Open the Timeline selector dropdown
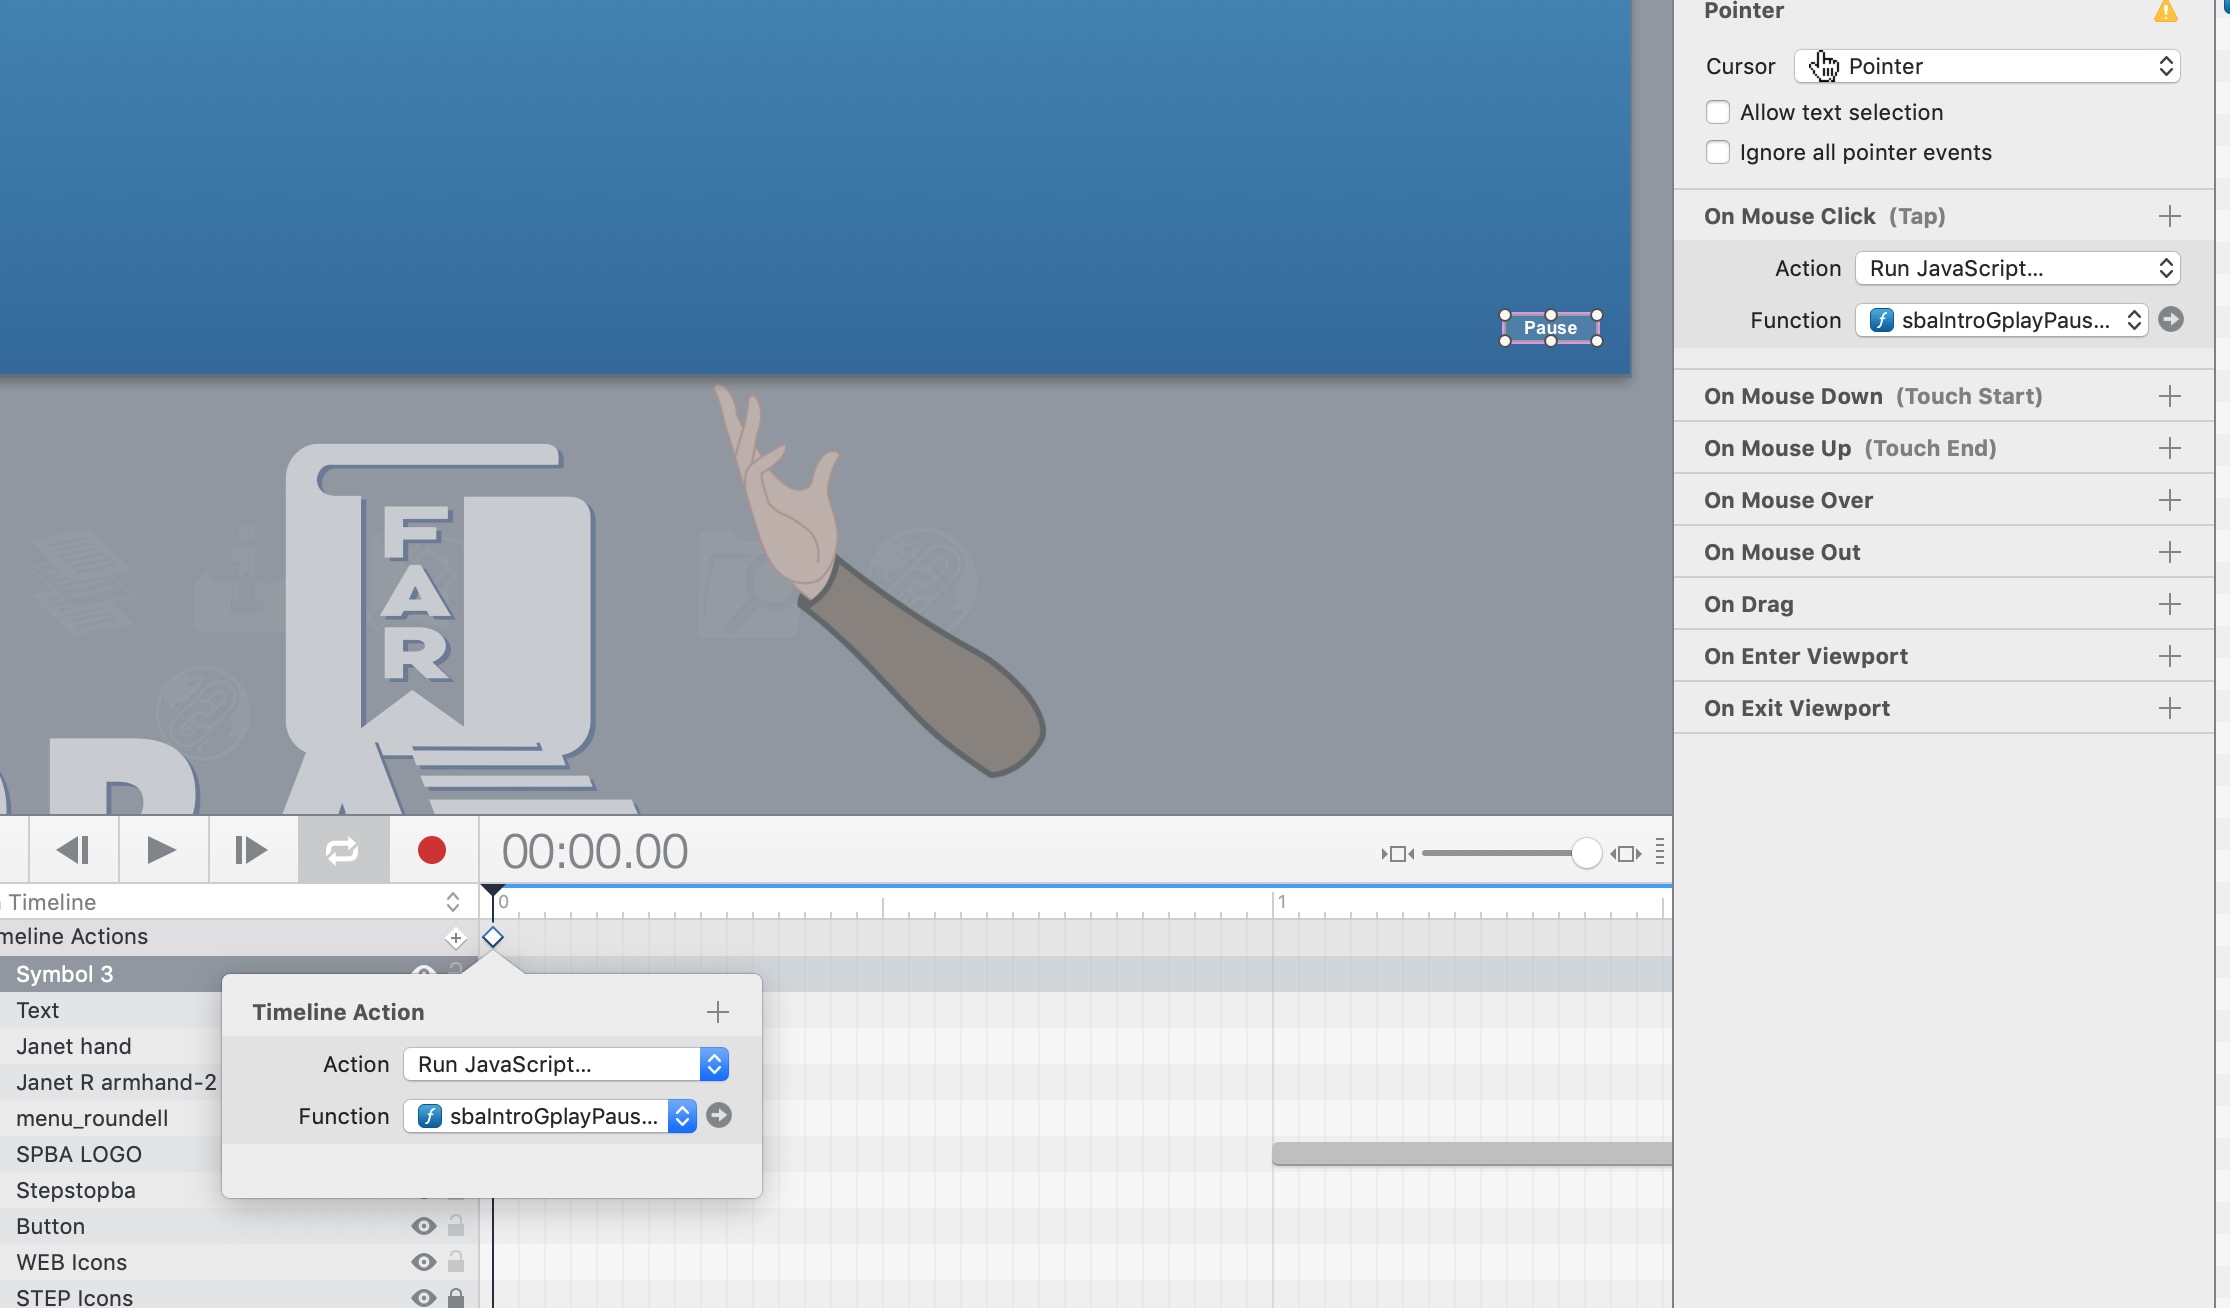The width and height of the screenshot is (2230, 1308). [232, 902]
